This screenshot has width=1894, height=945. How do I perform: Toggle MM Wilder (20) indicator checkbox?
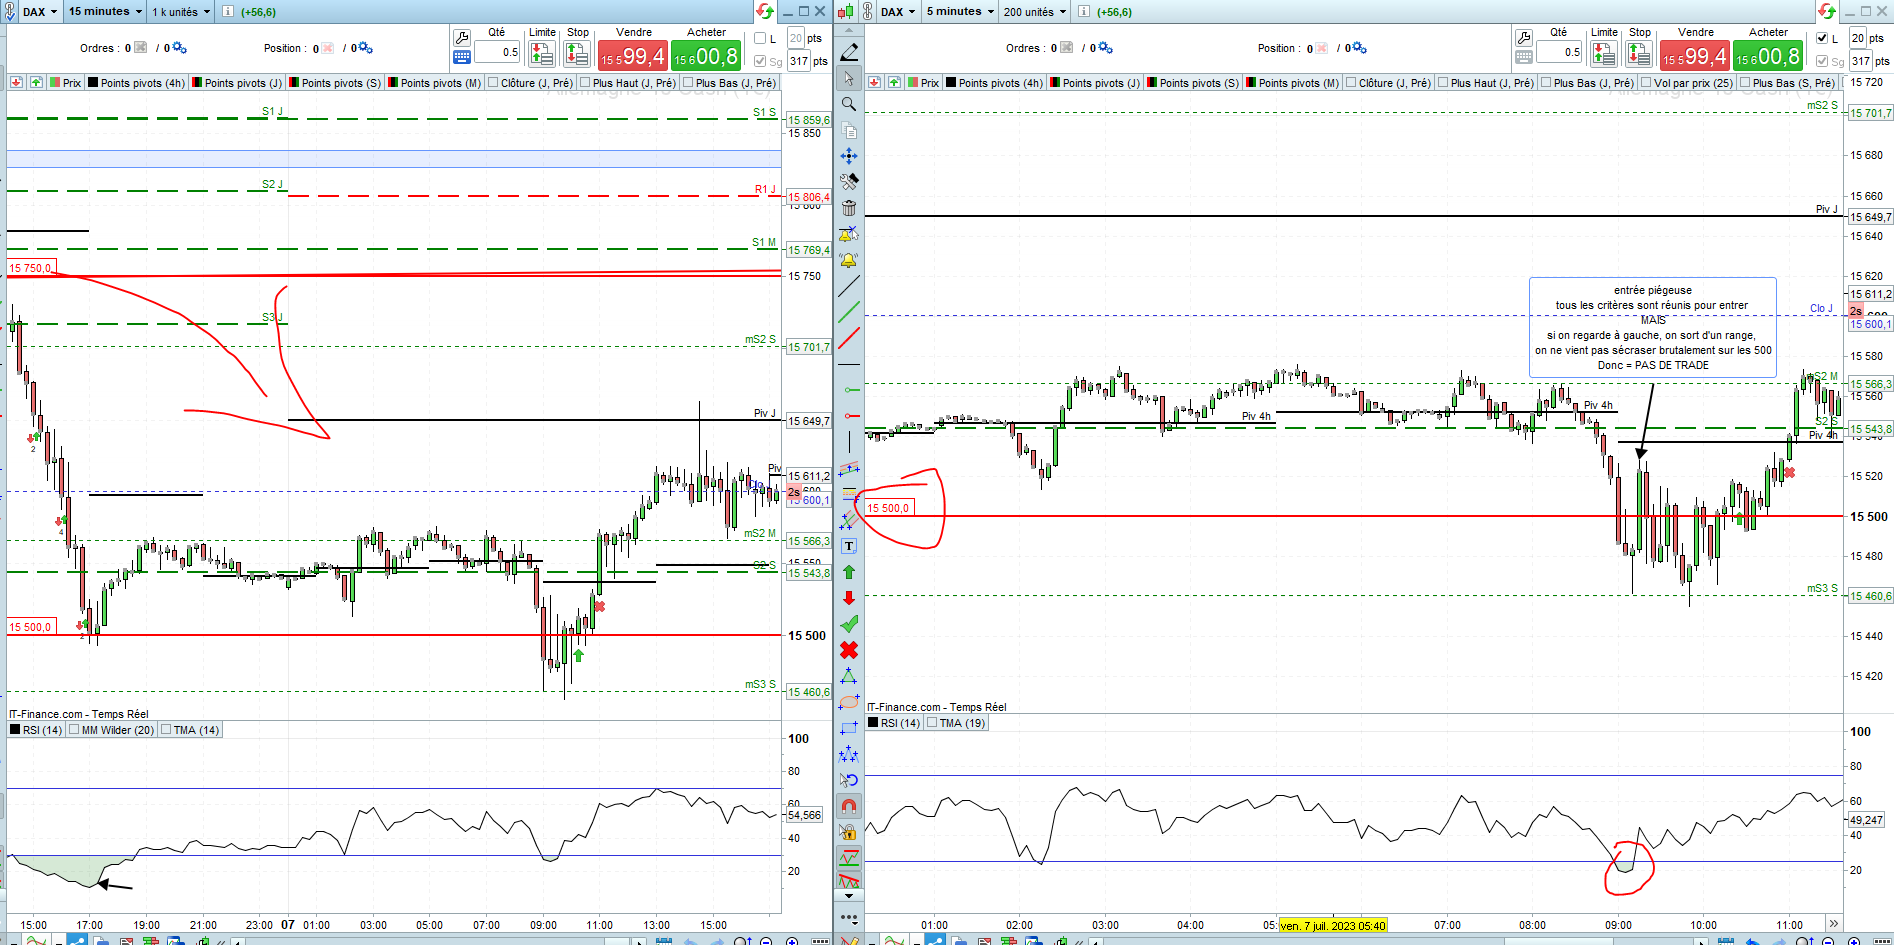point(111,730)
